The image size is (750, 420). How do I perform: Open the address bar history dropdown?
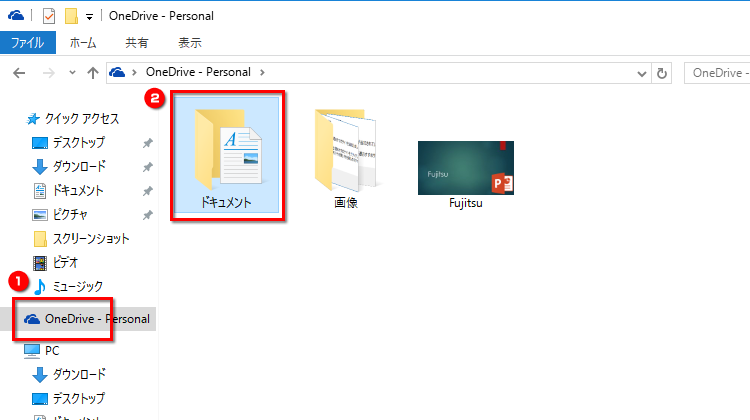[x=641, y=74]
